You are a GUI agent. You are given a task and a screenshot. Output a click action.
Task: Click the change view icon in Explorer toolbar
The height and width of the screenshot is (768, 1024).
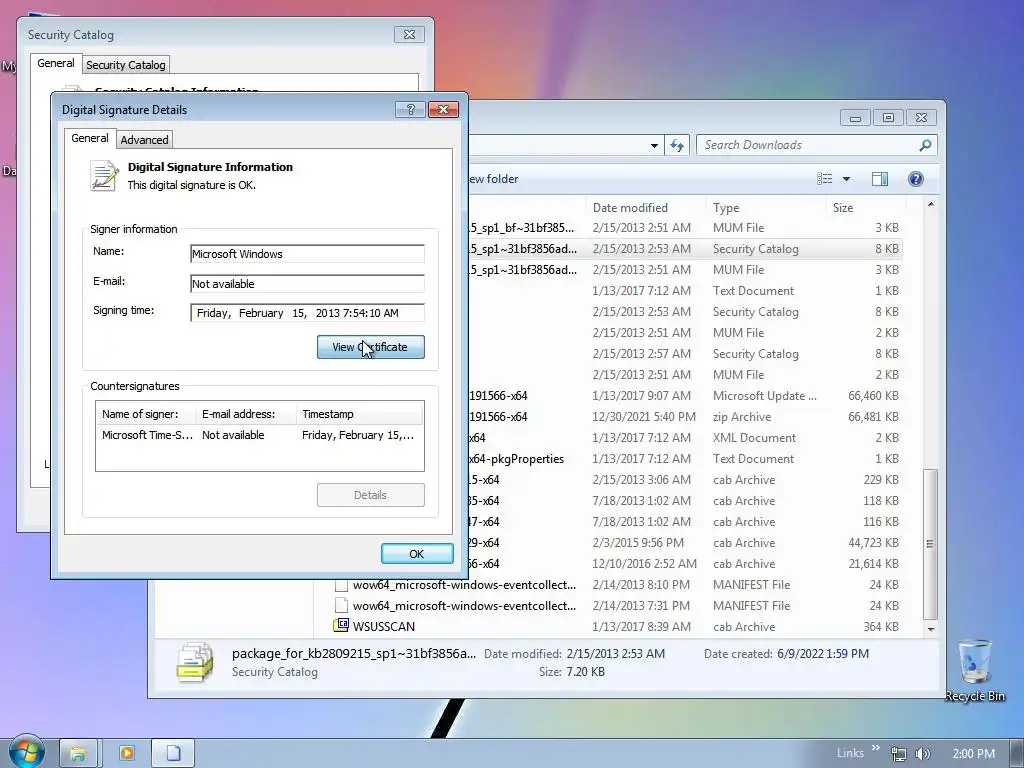pos(825,179)
